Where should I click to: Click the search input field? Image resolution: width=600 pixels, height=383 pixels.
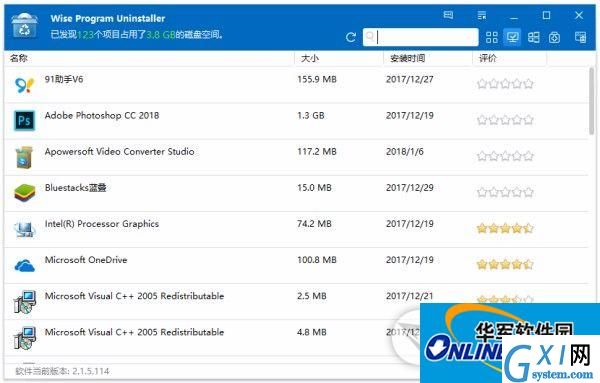pyautogui.click(x=421, y=37)
